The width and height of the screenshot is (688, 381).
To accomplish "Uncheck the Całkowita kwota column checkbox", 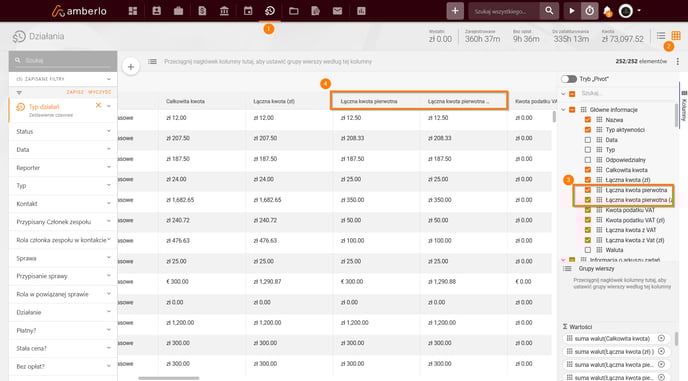I will coord(588,170).
